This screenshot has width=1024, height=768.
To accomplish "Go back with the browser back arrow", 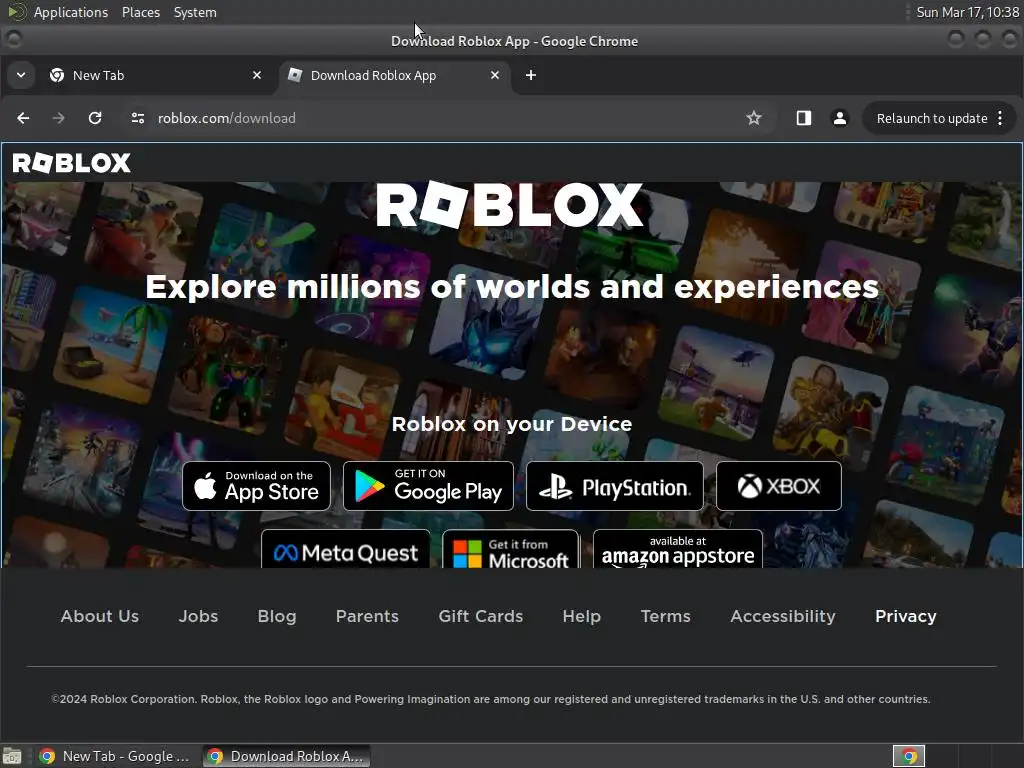I will click(24, 118).
